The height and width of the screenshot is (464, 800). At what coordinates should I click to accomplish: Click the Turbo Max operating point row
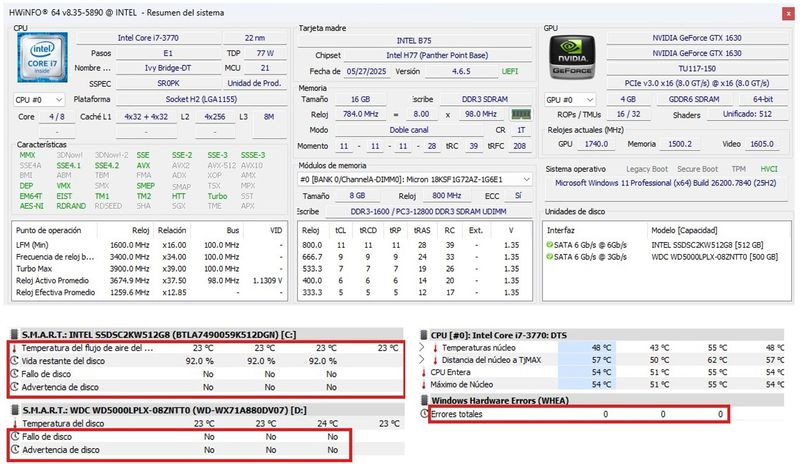(149, 268)
